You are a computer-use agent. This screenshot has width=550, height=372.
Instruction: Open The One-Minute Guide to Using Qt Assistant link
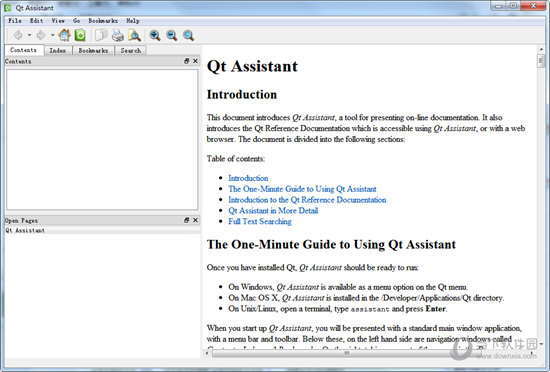(302, 189)
